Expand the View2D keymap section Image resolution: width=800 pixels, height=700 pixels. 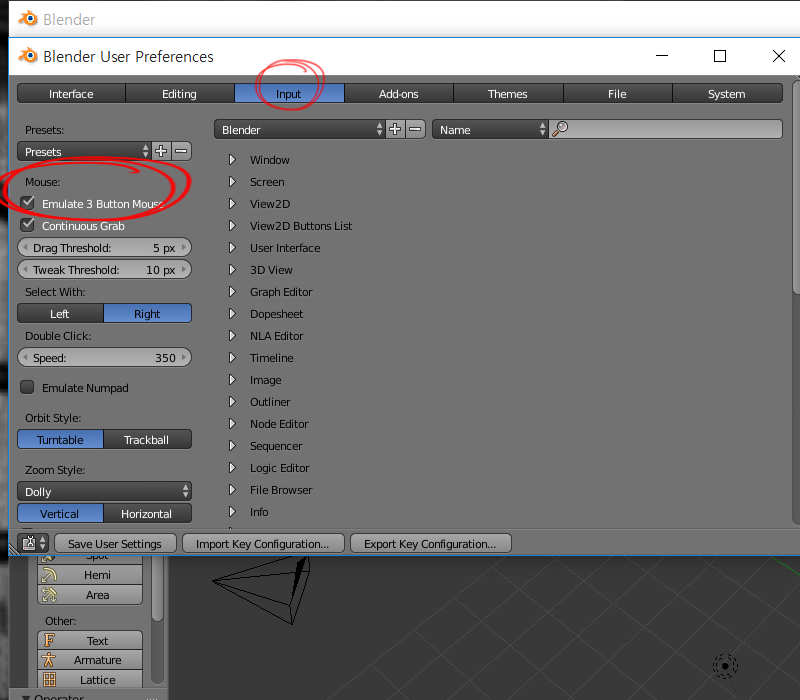coord(232,204)
